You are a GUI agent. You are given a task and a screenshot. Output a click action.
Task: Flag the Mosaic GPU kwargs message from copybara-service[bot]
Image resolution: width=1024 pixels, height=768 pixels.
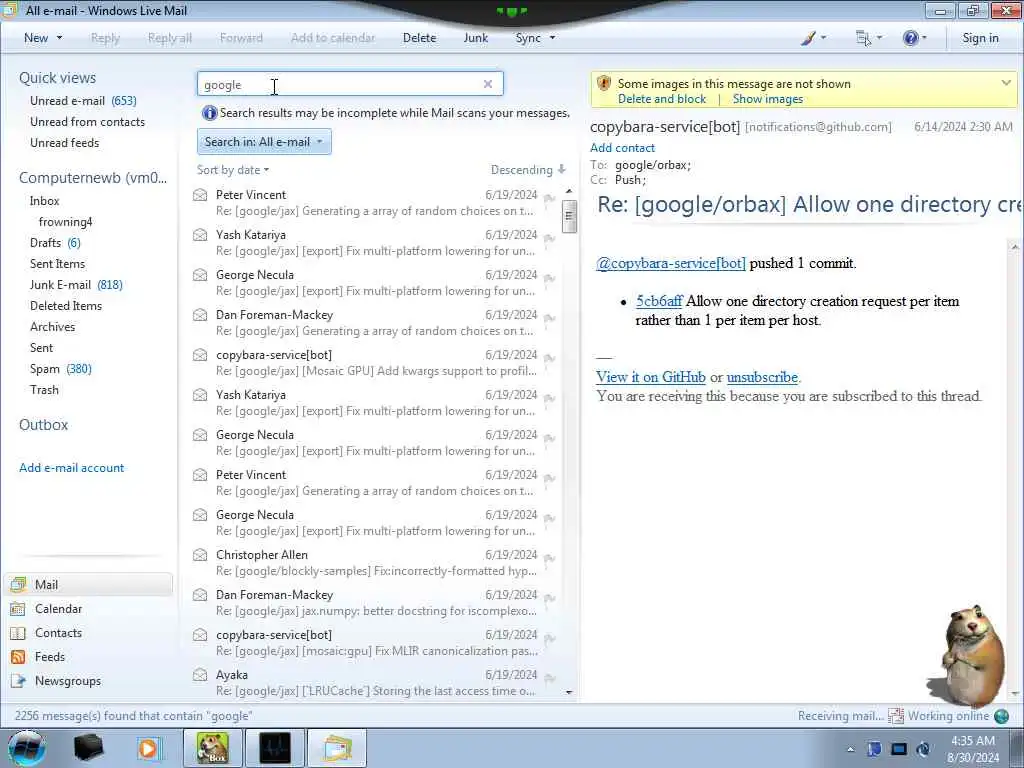pyautogui.click(x=549, y=359)
